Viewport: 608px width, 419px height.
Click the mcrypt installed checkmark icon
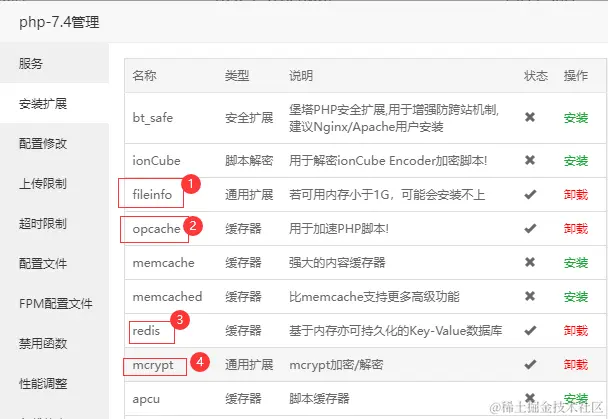tap(530, 364)
